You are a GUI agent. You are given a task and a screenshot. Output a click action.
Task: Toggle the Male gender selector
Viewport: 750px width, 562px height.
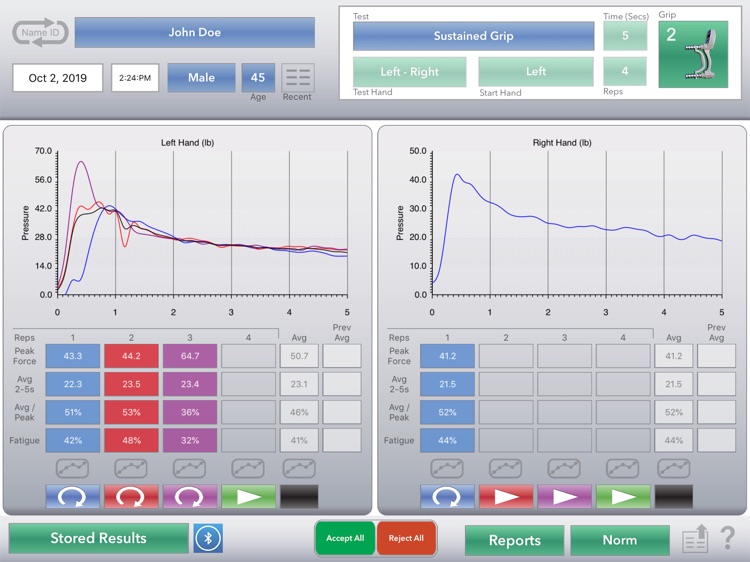pyautogui.click(x=201, y=77)
